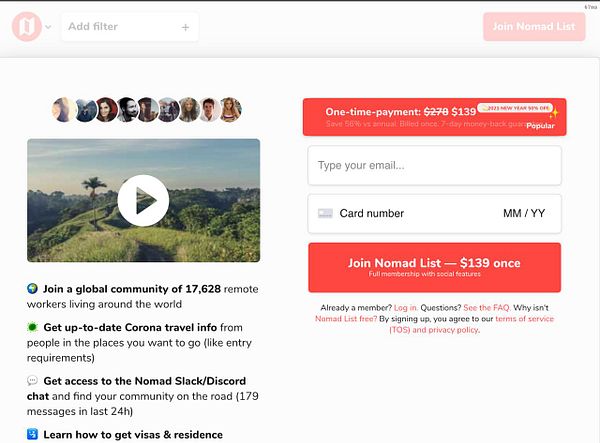This screenshot has width=600, height=443.
Task: Open the See the FAQ link
Action: [x=486, y=308]
